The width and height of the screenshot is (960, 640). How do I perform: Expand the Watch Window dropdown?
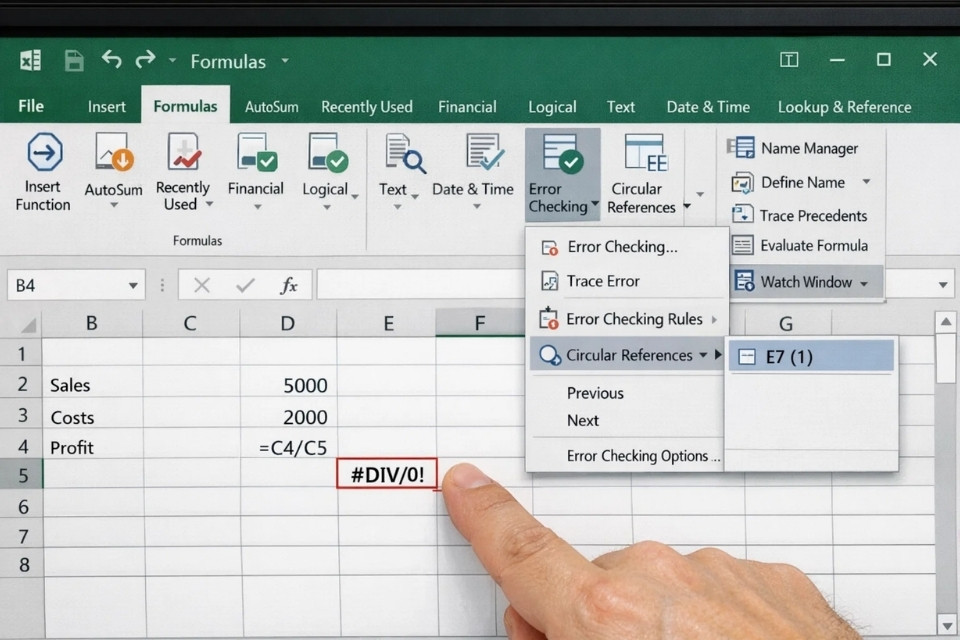tap(864, 283)
